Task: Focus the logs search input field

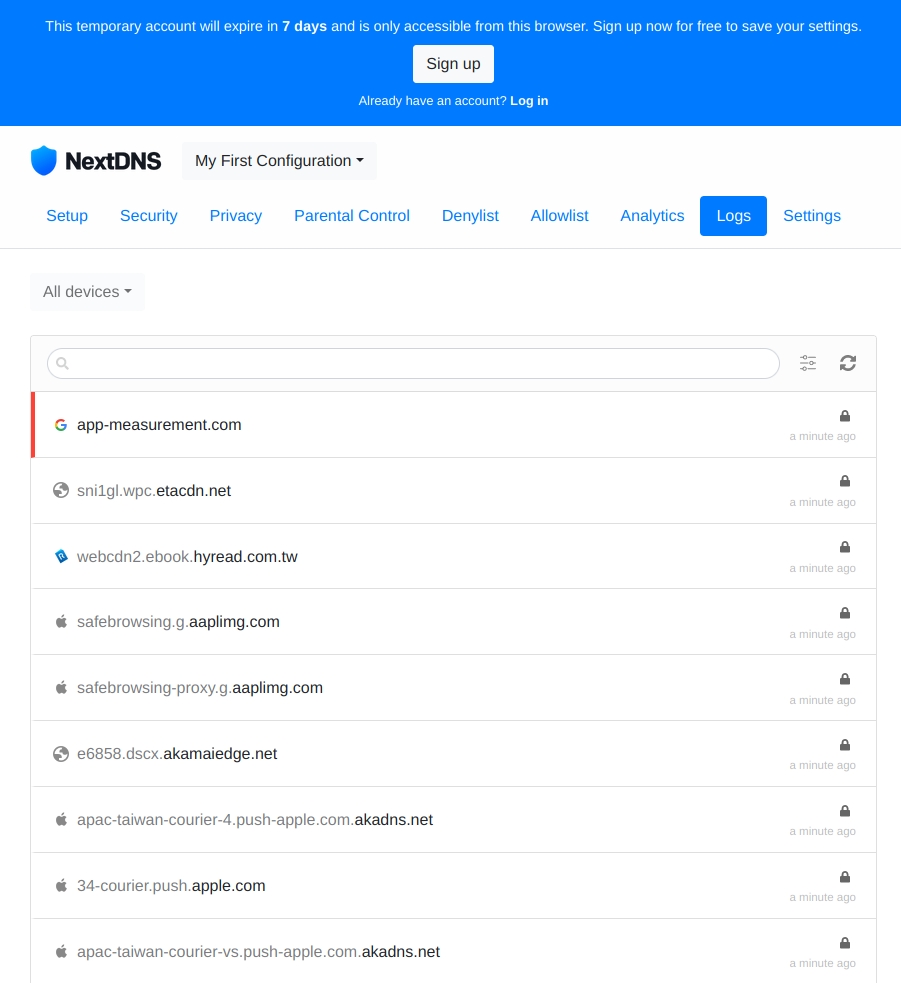Action: click(x=420, y=363)
